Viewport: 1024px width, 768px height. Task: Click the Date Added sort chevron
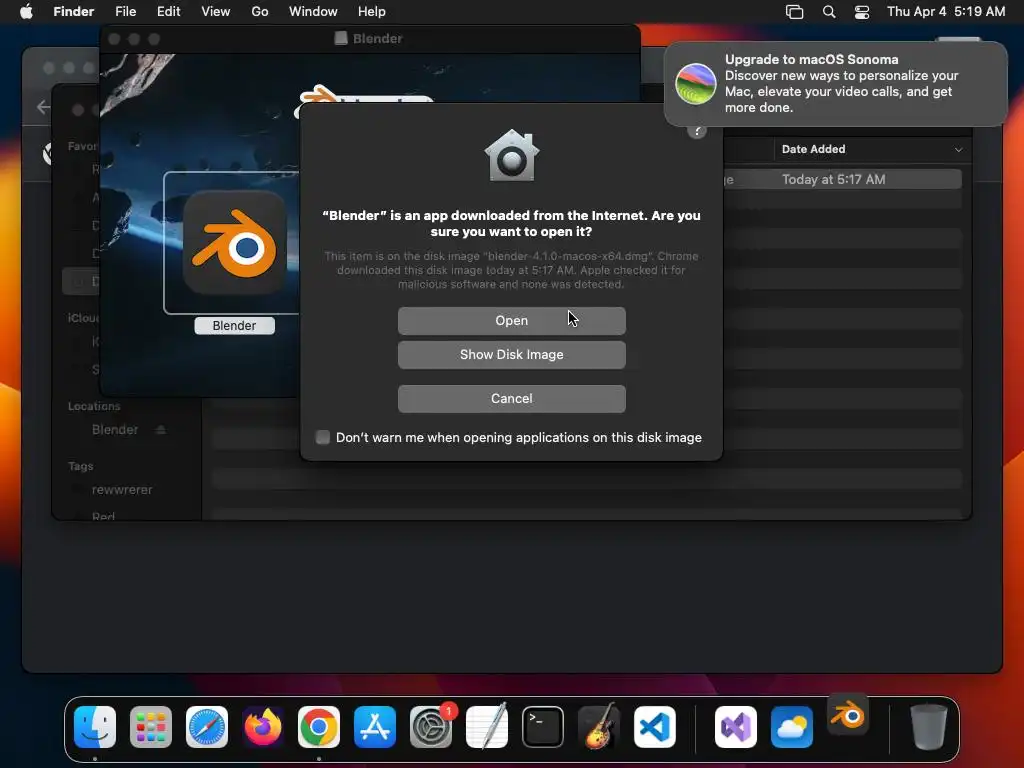(958, 150)
